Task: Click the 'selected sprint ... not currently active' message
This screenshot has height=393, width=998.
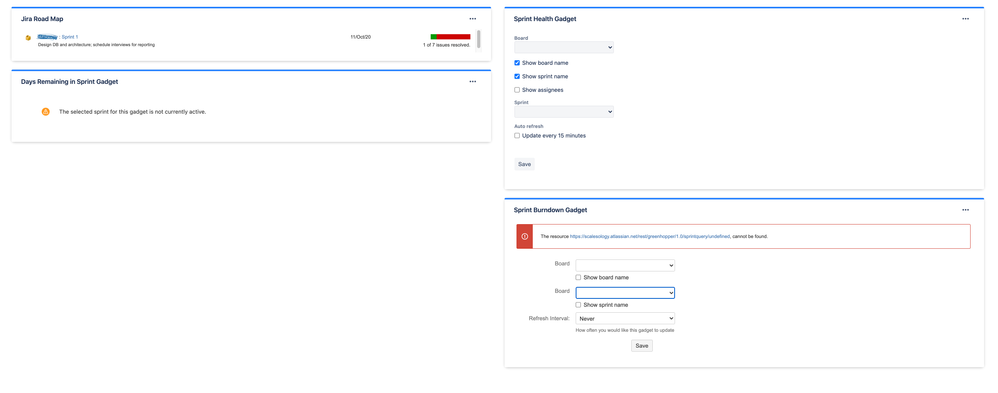Action: point(132,112)
